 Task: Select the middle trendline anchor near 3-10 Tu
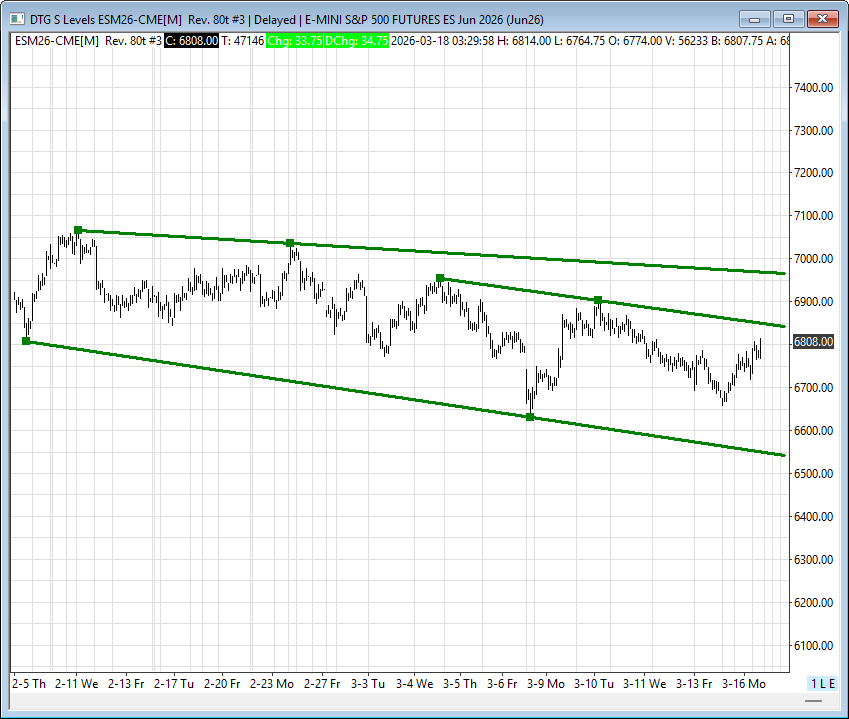(598, 300)
